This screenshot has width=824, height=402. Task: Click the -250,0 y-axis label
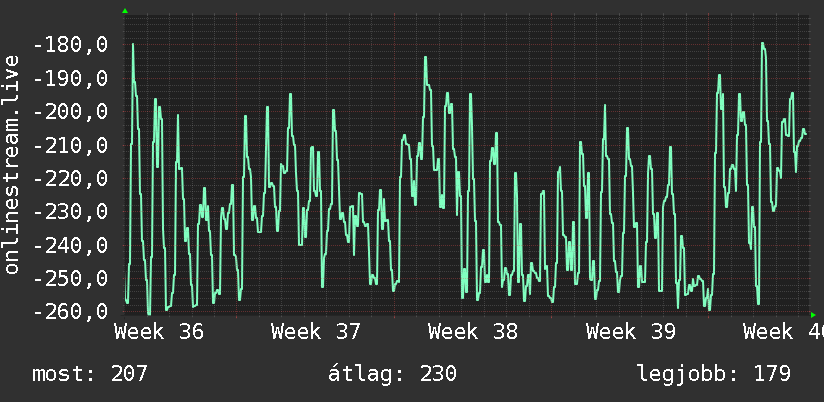(x=70, y=279)
